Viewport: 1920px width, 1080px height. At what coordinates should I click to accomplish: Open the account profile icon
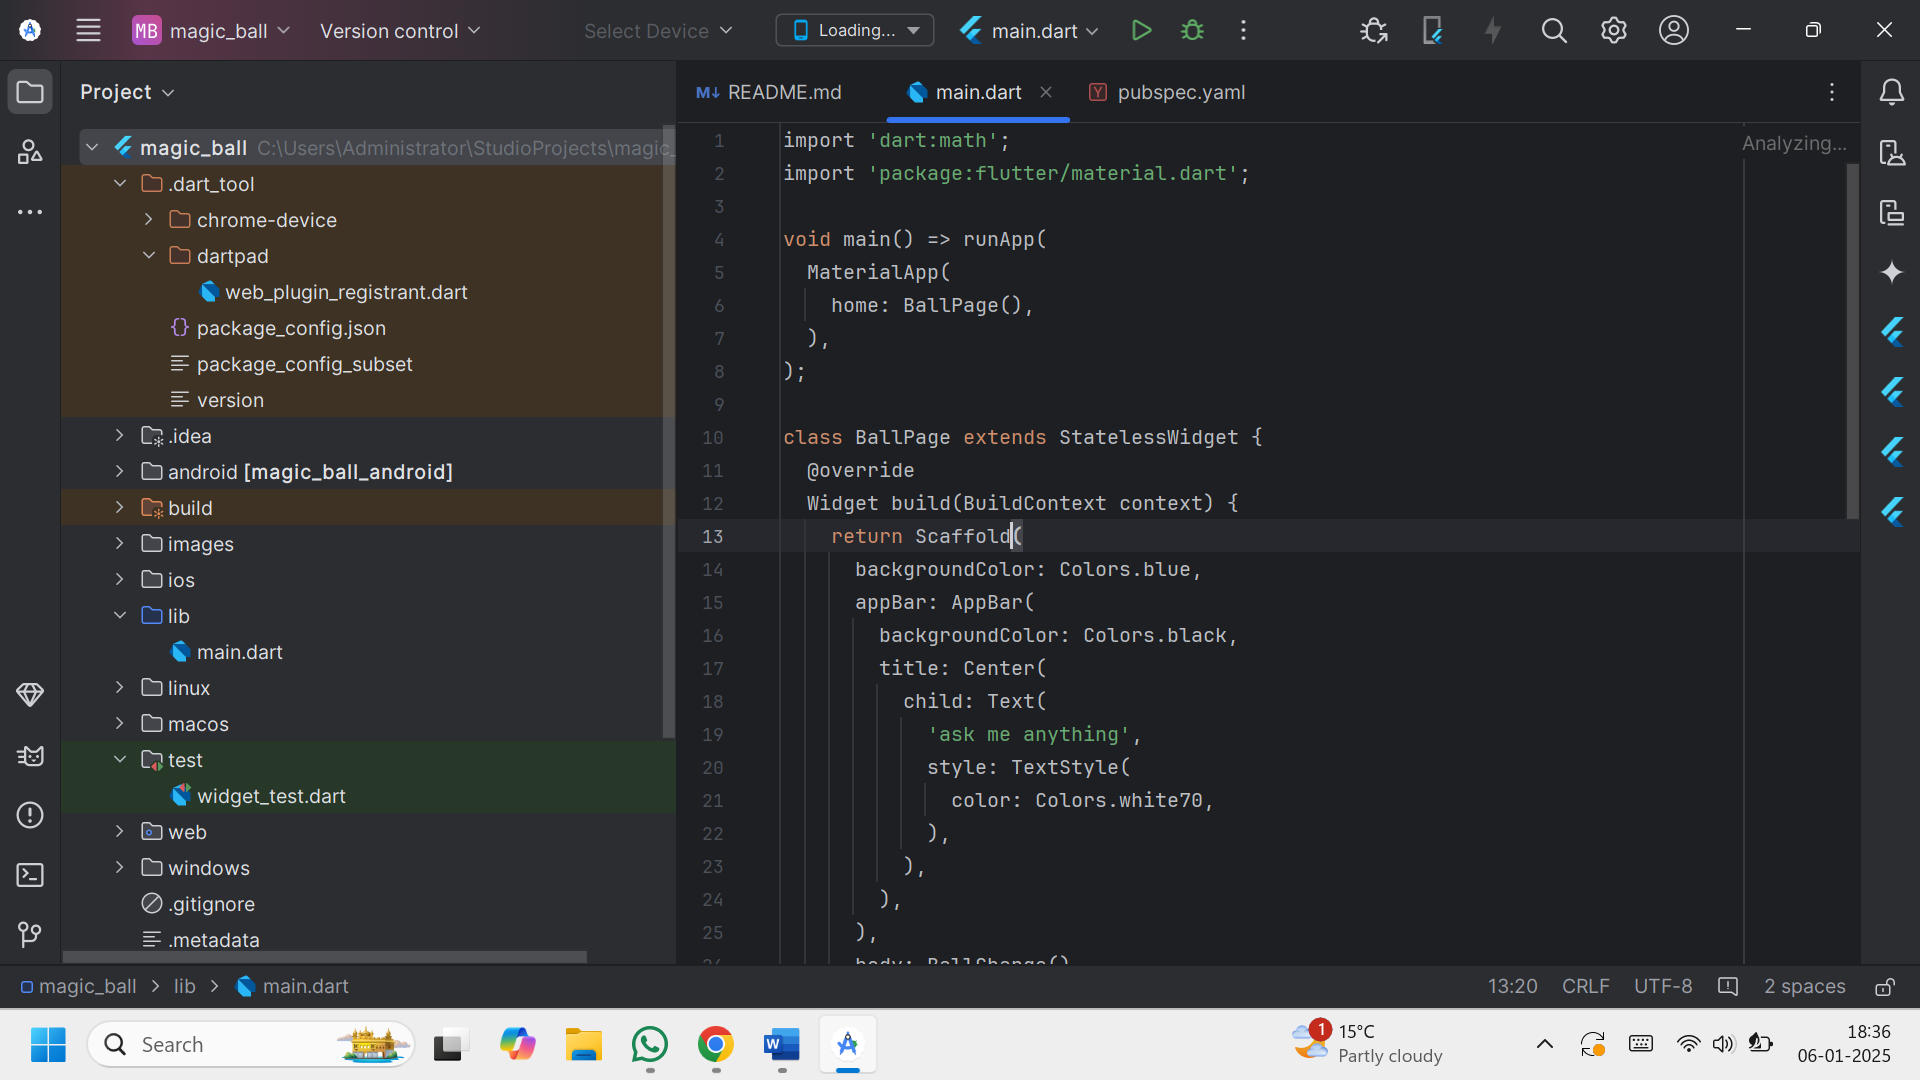(1674, 30)
